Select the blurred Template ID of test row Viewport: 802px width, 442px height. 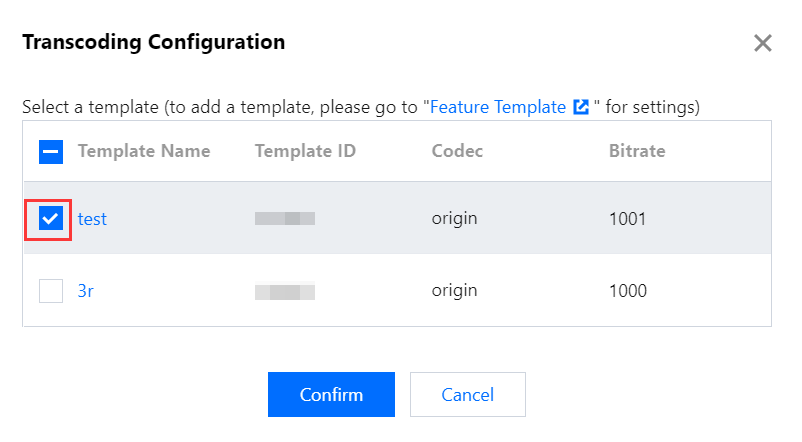pyautogui.click(x=285, y=218)
